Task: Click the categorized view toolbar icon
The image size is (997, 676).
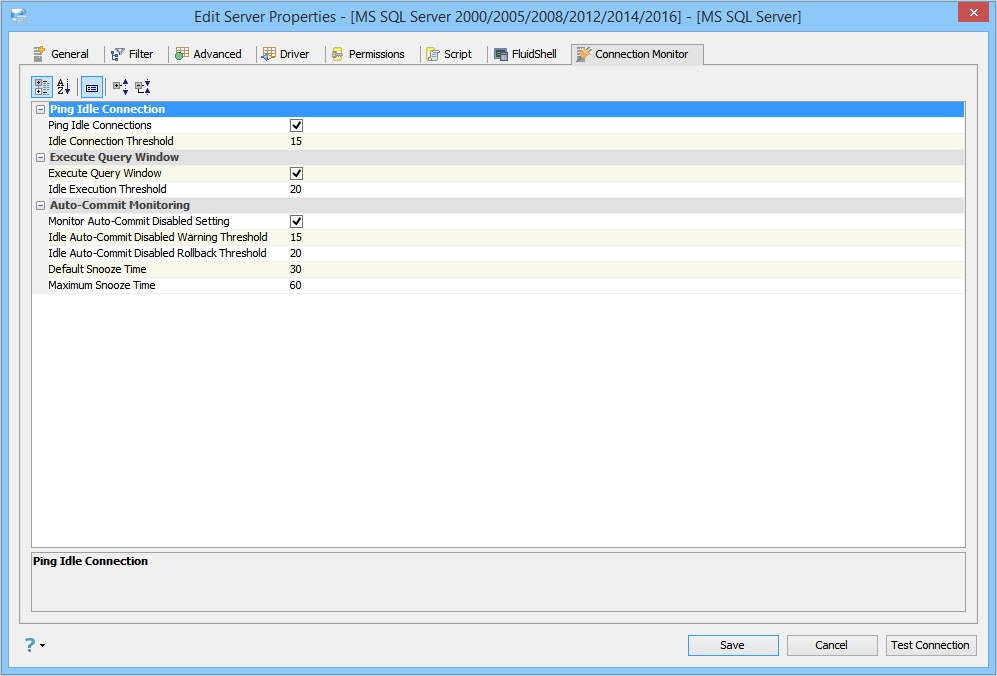Action: pos(42,87)
